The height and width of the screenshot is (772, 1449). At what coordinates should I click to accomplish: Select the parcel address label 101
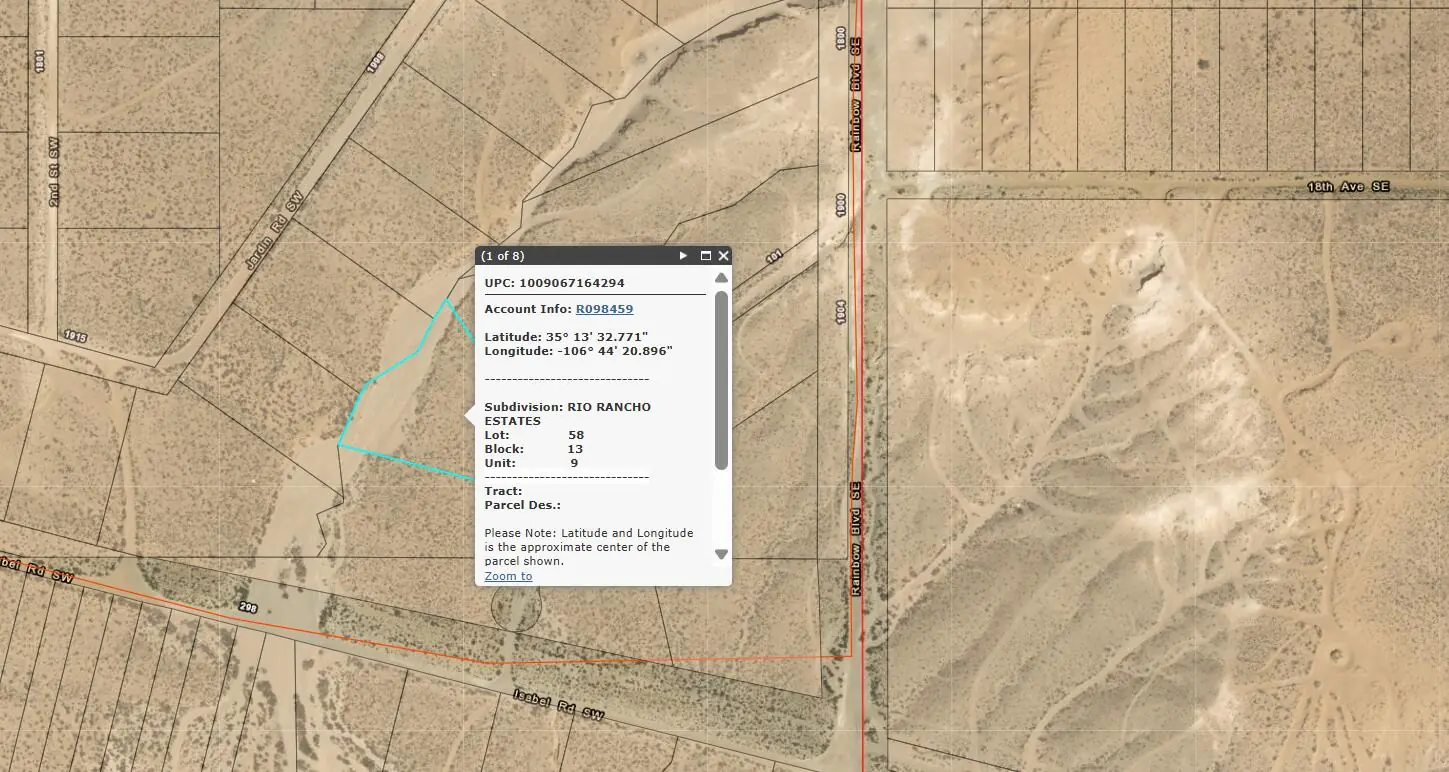[x=772, y=257]
